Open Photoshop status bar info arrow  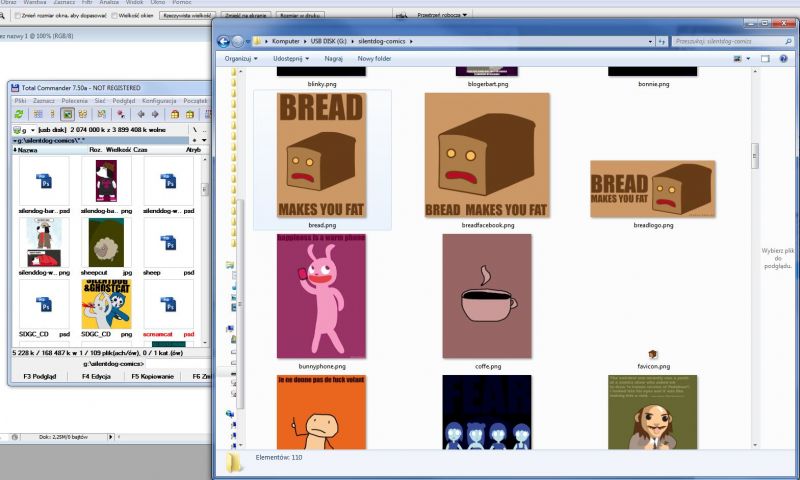point(110,437)
